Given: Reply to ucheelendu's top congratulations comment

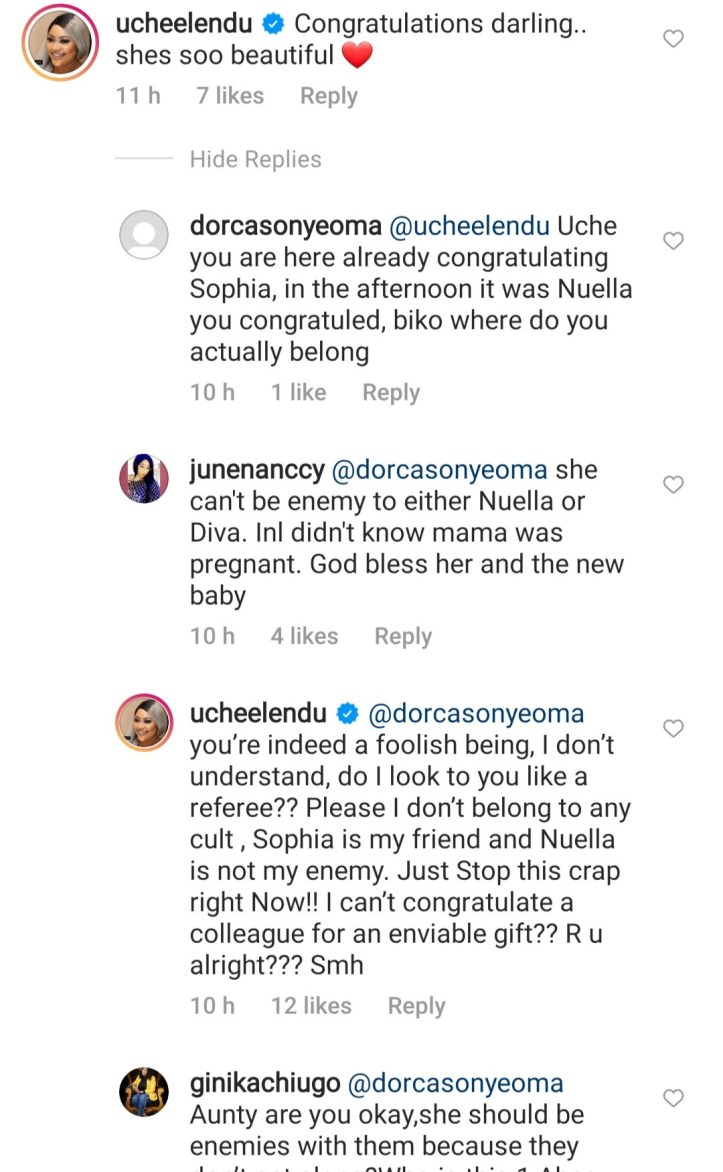Looking at the screenshot, I should [x=328, y=96].
